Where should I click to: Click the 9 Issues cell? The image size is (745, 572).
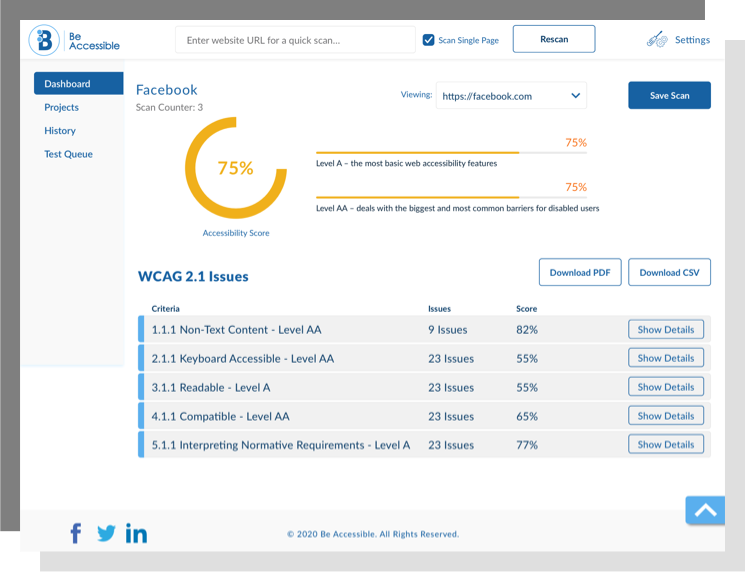pos(448,329)
